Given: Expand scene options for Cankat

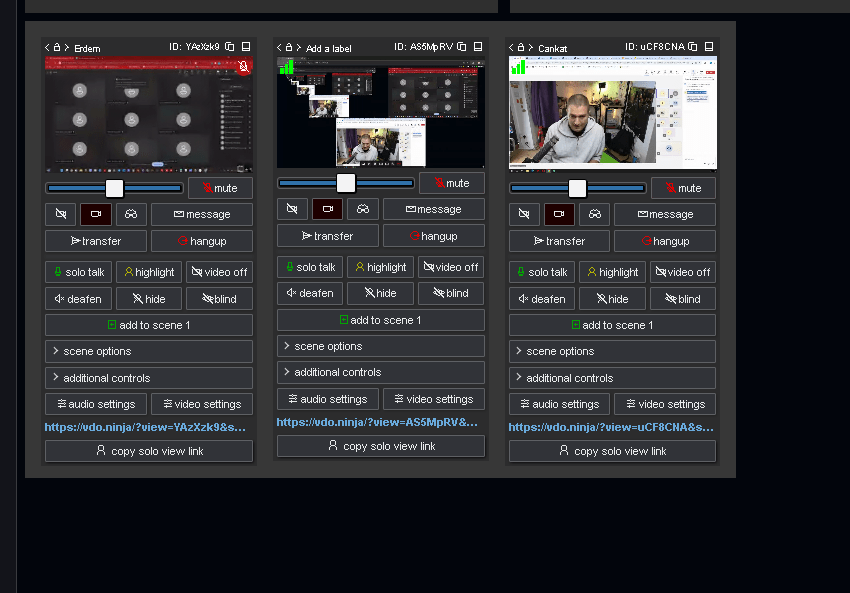Looking at the screenshot, I should pos(613,351).
